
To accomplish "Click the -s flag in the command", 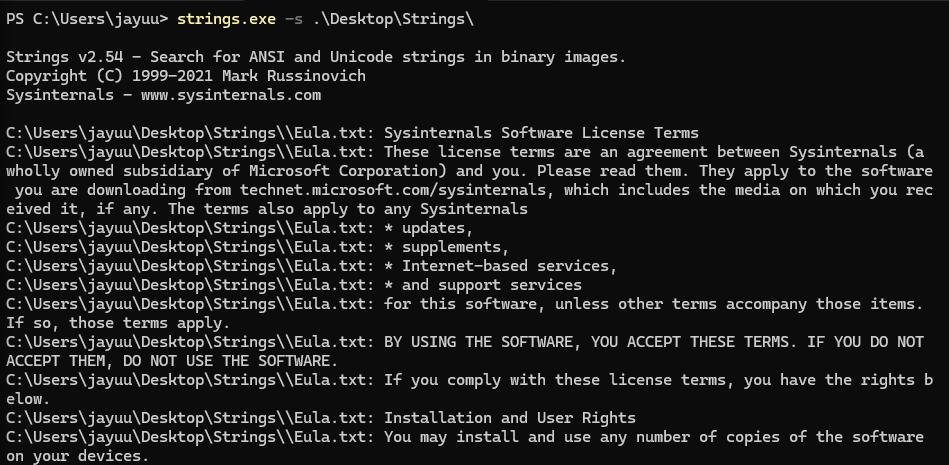I will click(x=294, y=19).
